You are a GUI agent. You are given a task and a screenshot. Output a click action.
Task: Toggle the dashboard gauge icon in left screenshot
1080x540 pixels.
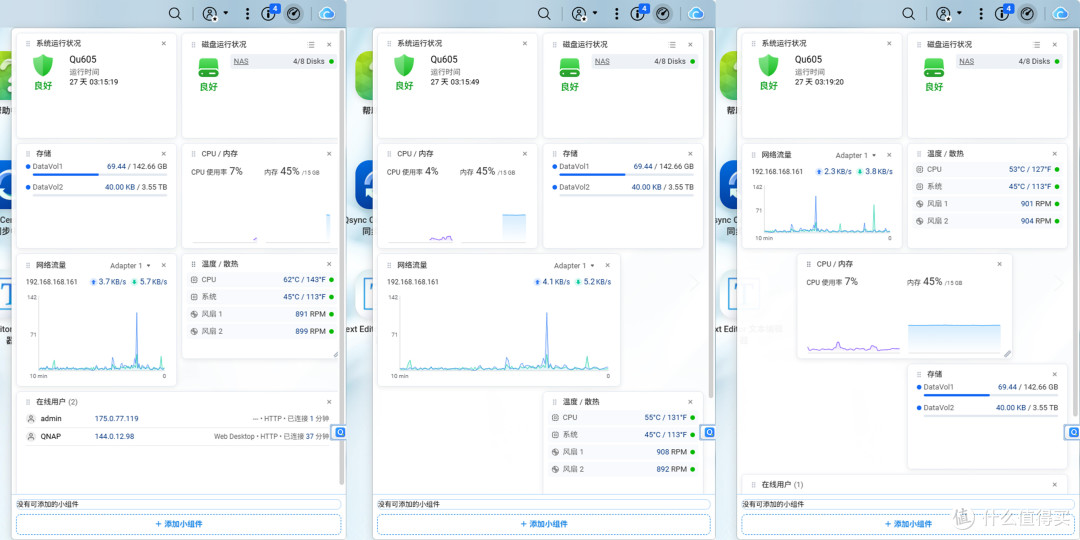pos(294,14)
